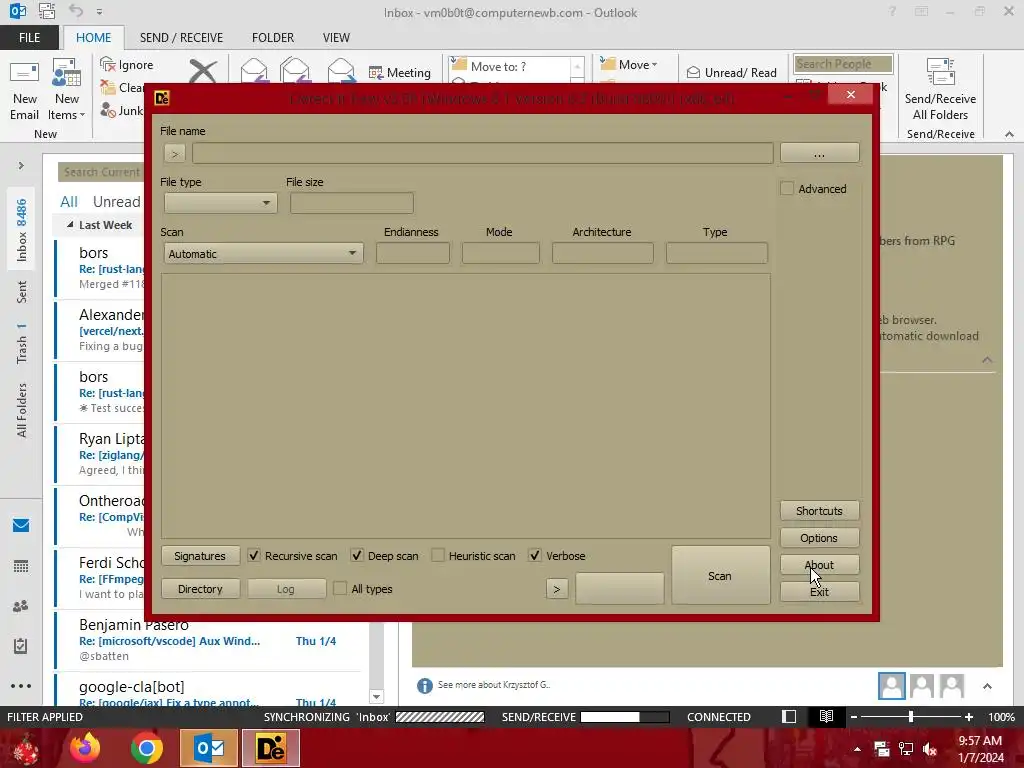Switch to the FOLDER ribbon tab
1024x768 pixels.
pyautogui.click(x=273, y=37)
